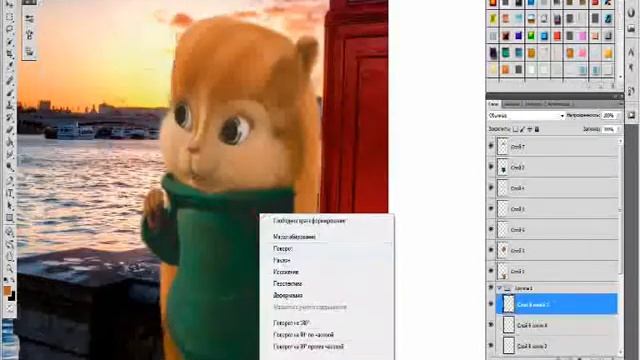
Task: Select the History Brush tool
Action: [10, 118]
